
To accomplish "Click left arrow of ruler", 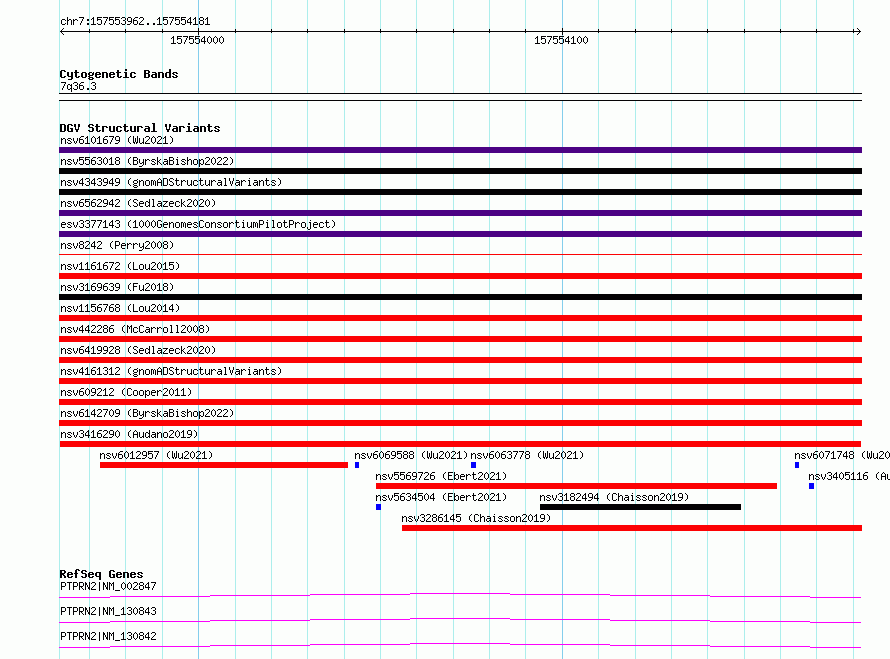I will click(62, 31).
